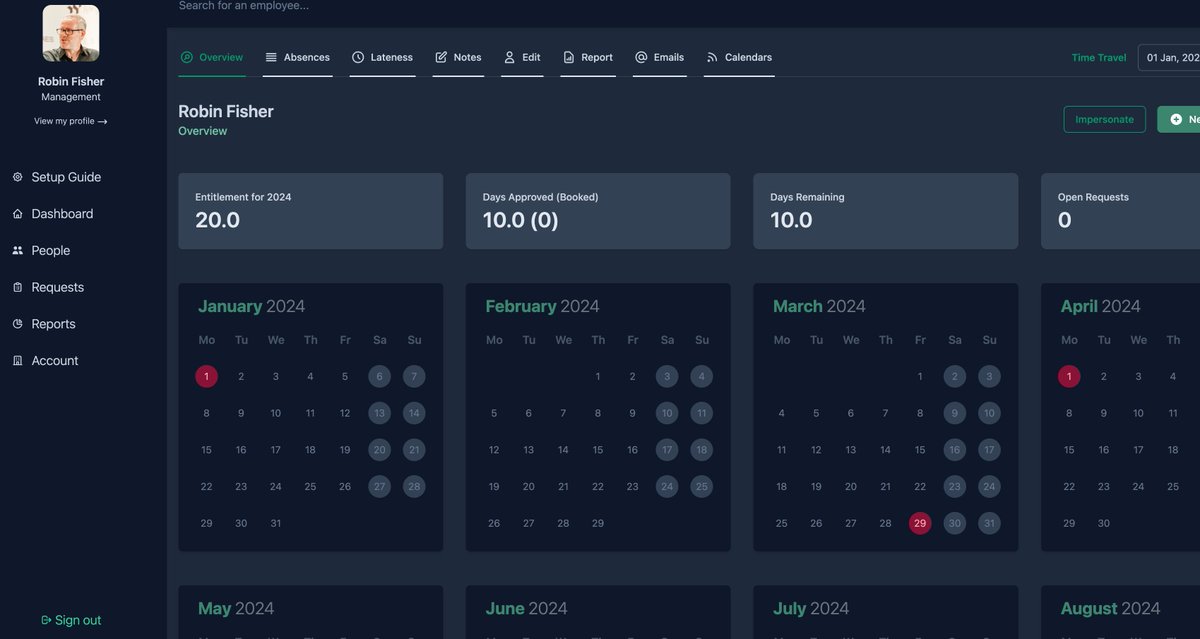The image size is (1200, 639).
Task: Click the Entitlement for 2024 card
Action: point(311,211)
